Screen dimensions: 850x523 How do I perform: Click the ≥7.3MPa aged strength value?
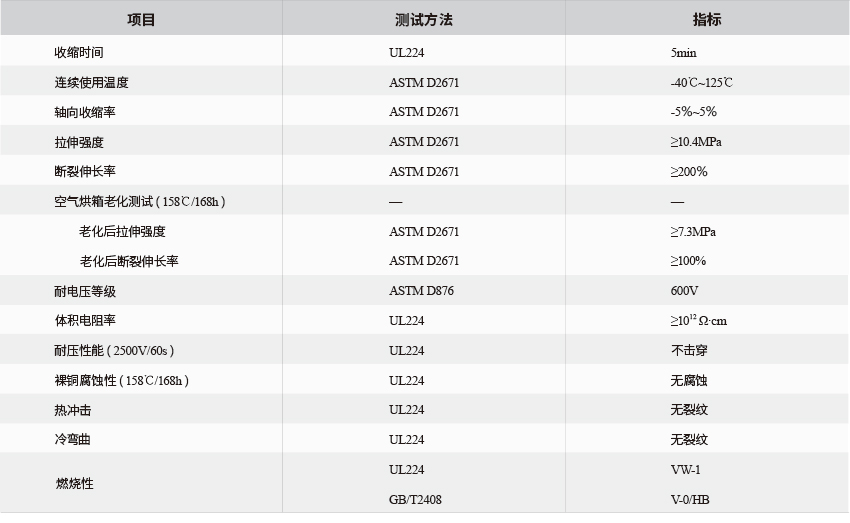pos(693,232)
